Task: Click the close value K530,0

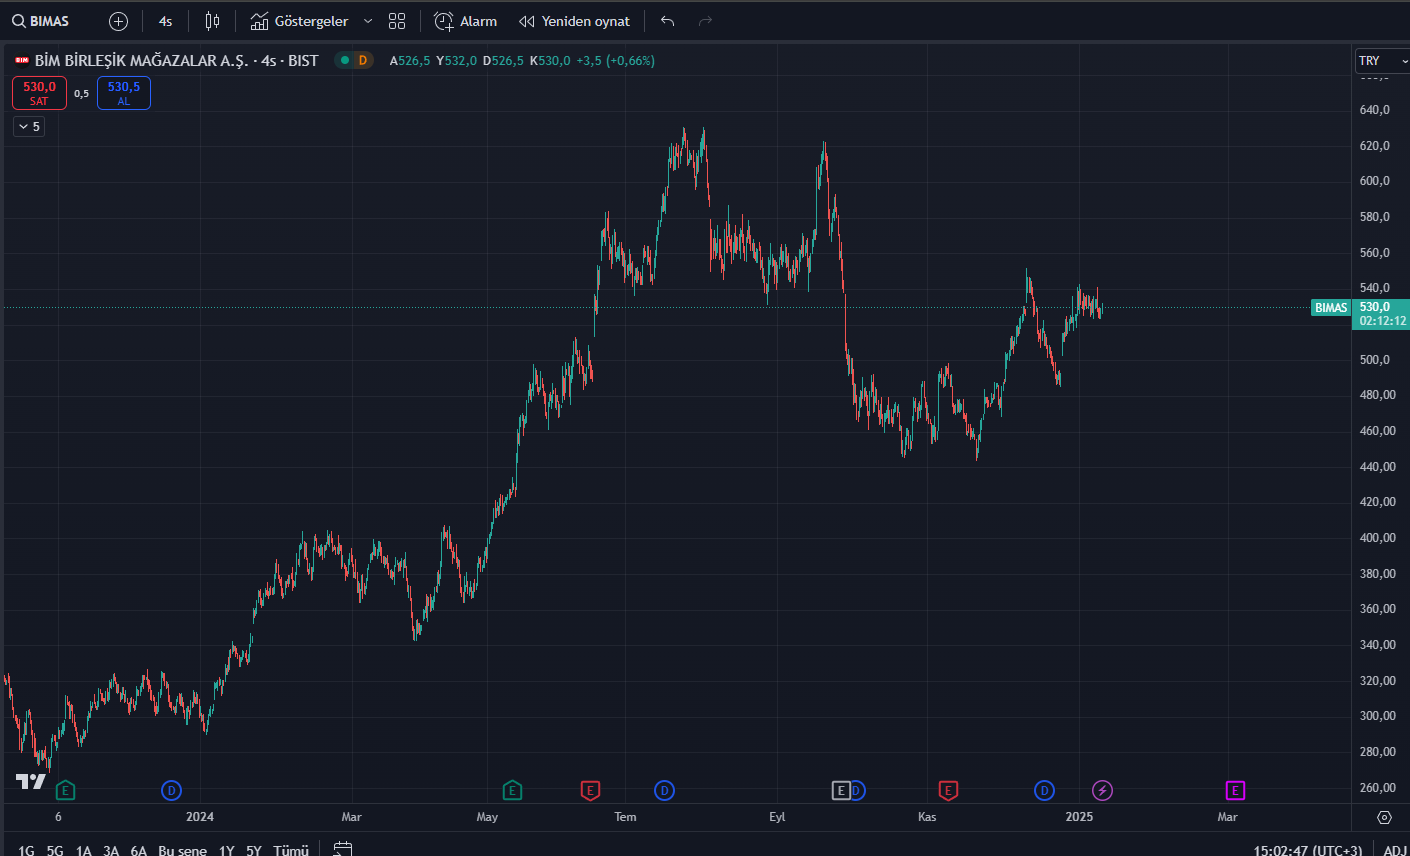Action: pos(550,61)
